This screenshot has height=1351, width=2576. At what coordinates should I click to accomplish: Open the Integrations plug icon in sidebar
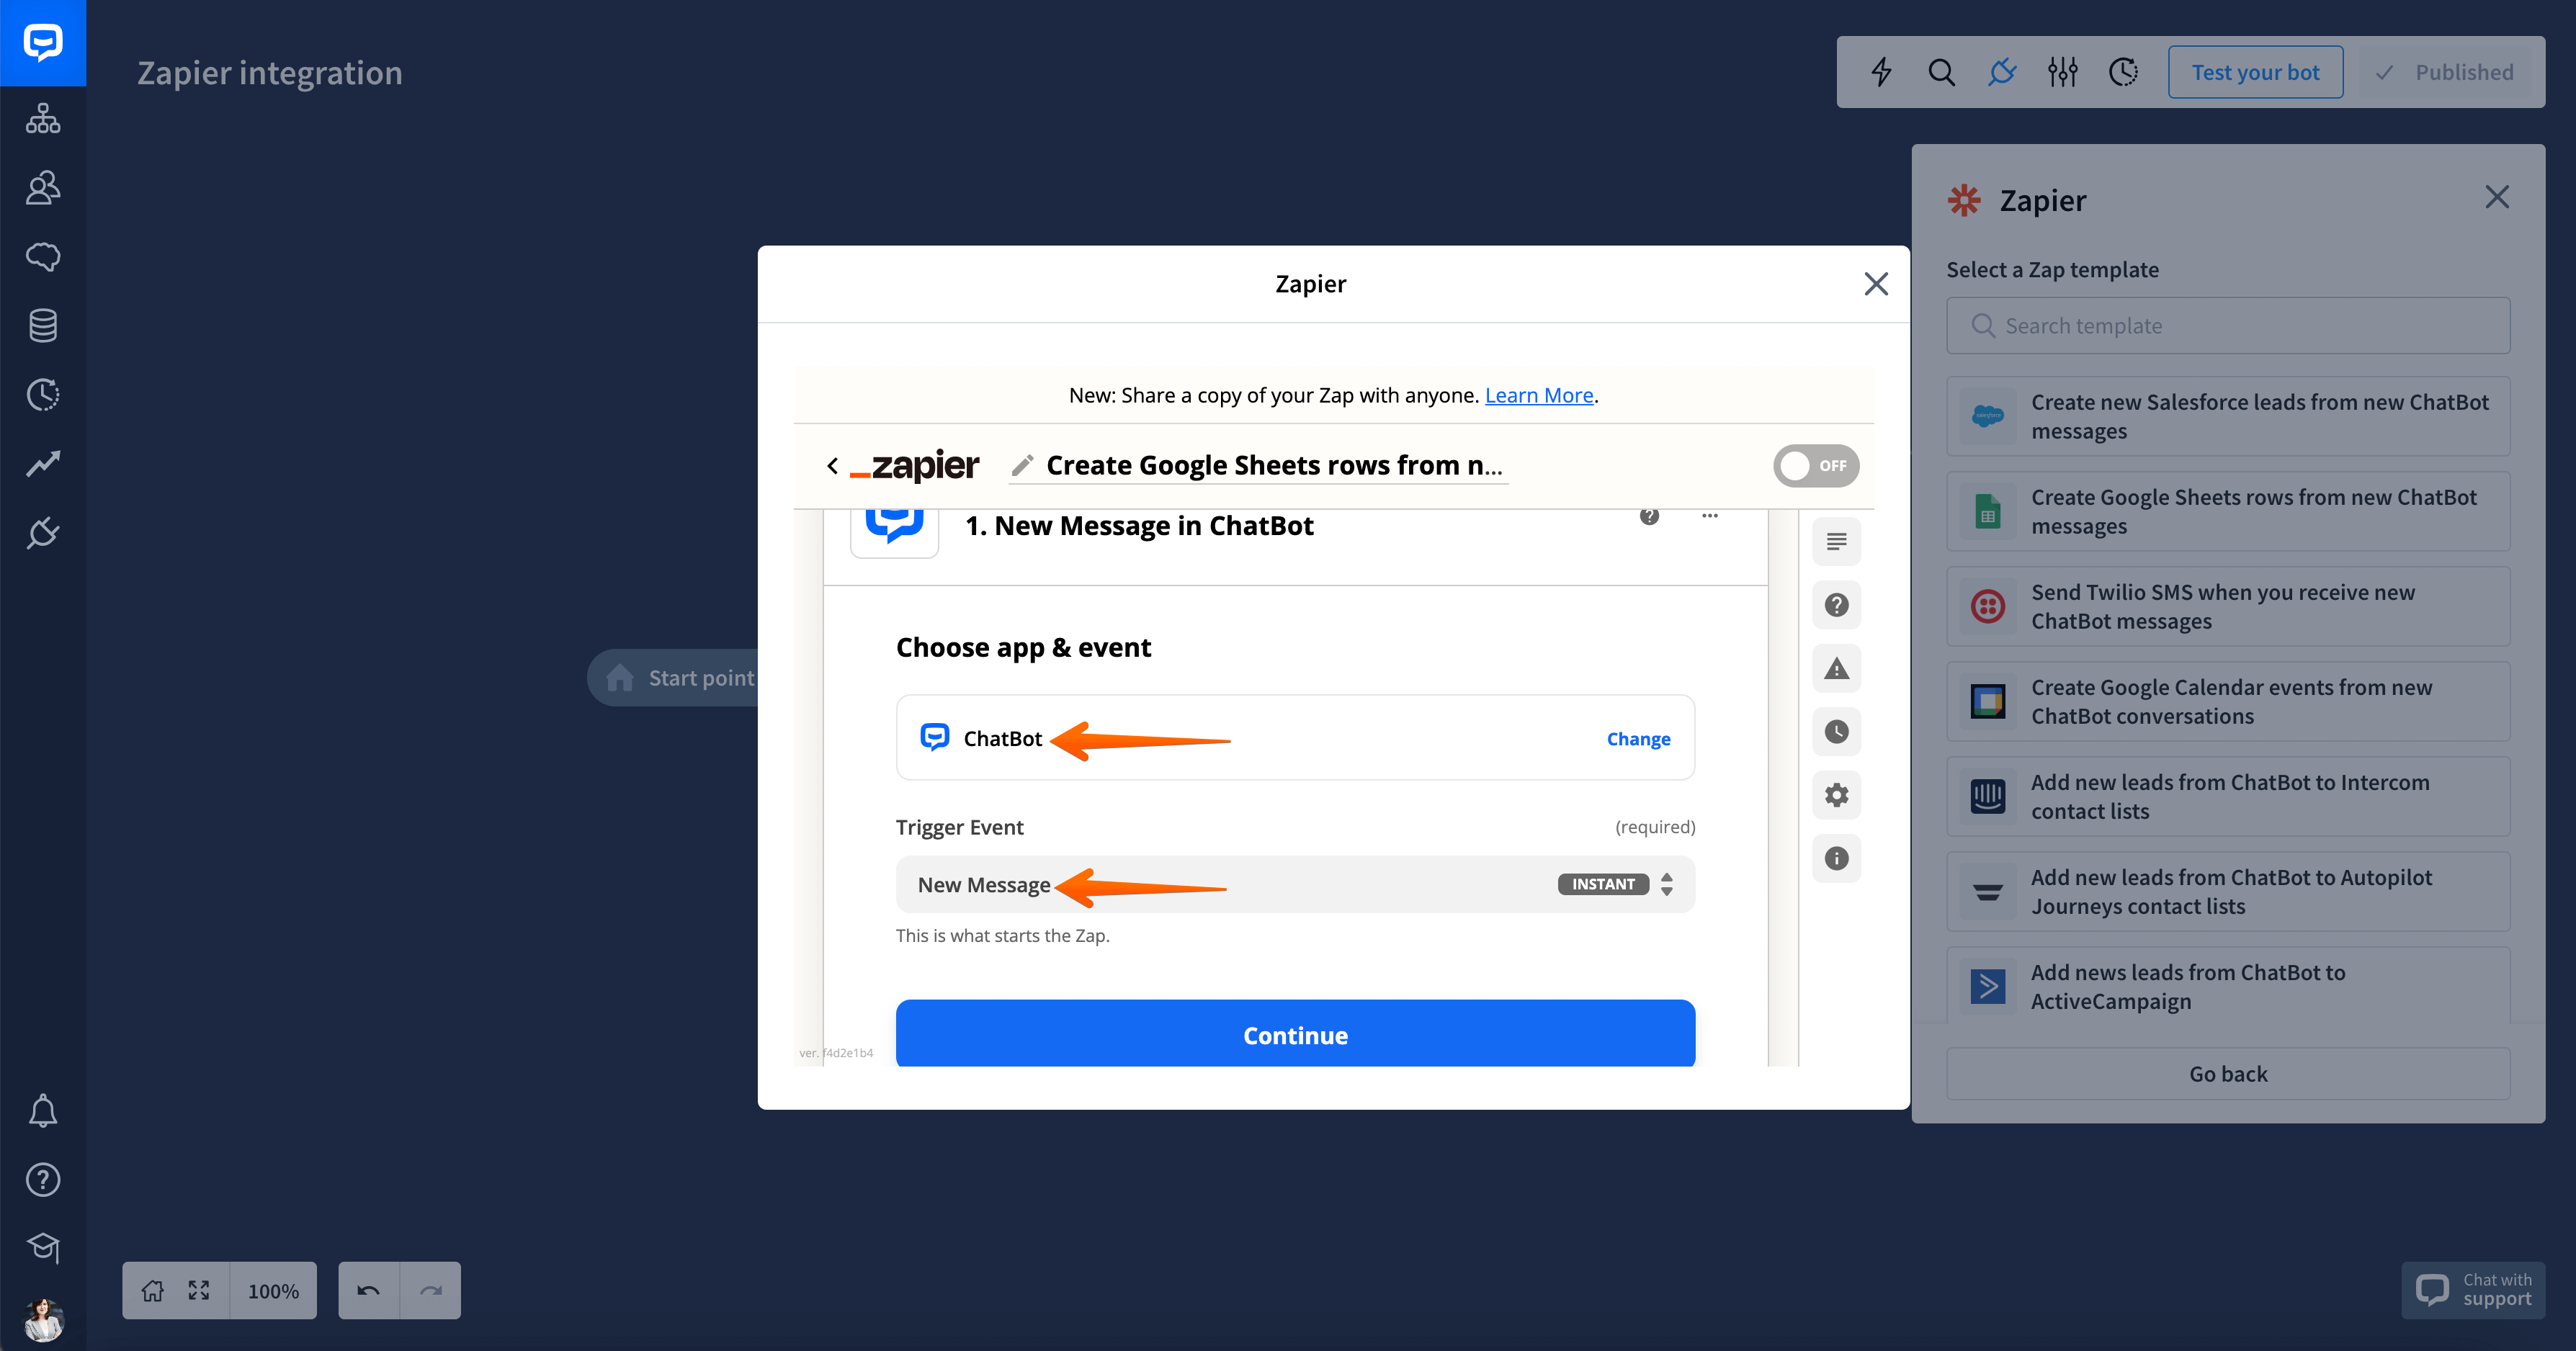click(43, 532)
